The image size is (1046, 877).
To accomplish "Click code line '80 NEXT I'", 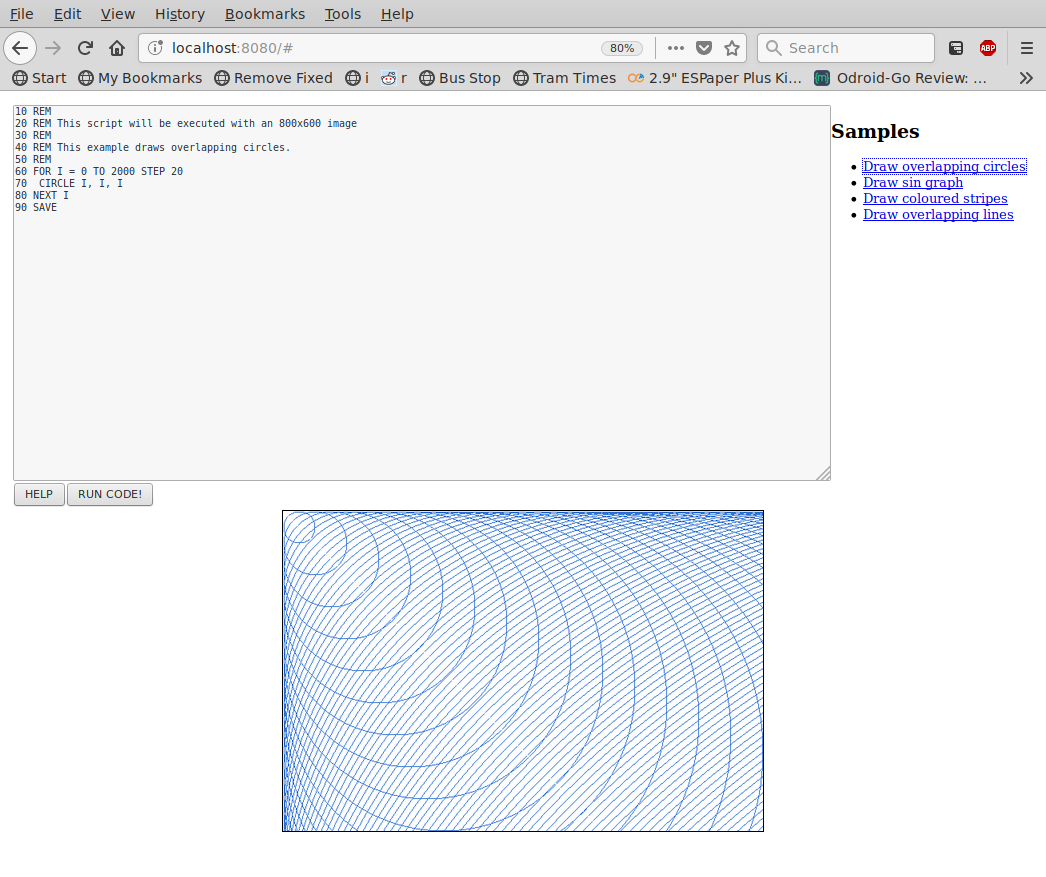I will tap(41, 195).
